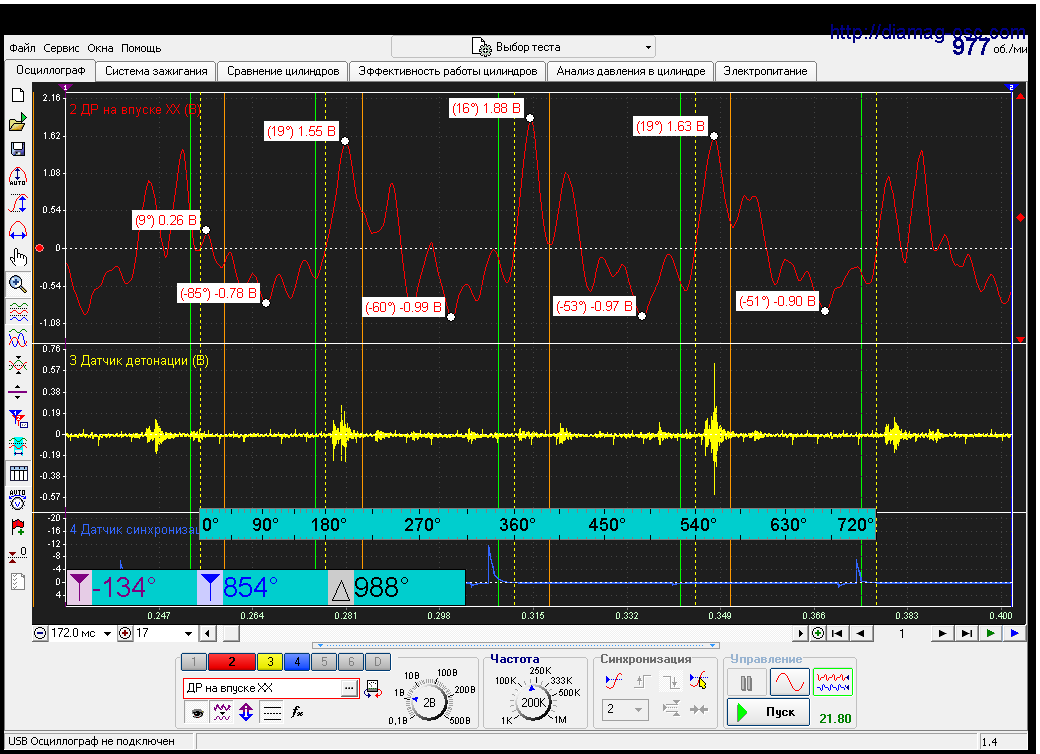This screenshot has height=754, width=1040.
Task: Select rising edge step sync icon
Action: click(x=642, y=681)
